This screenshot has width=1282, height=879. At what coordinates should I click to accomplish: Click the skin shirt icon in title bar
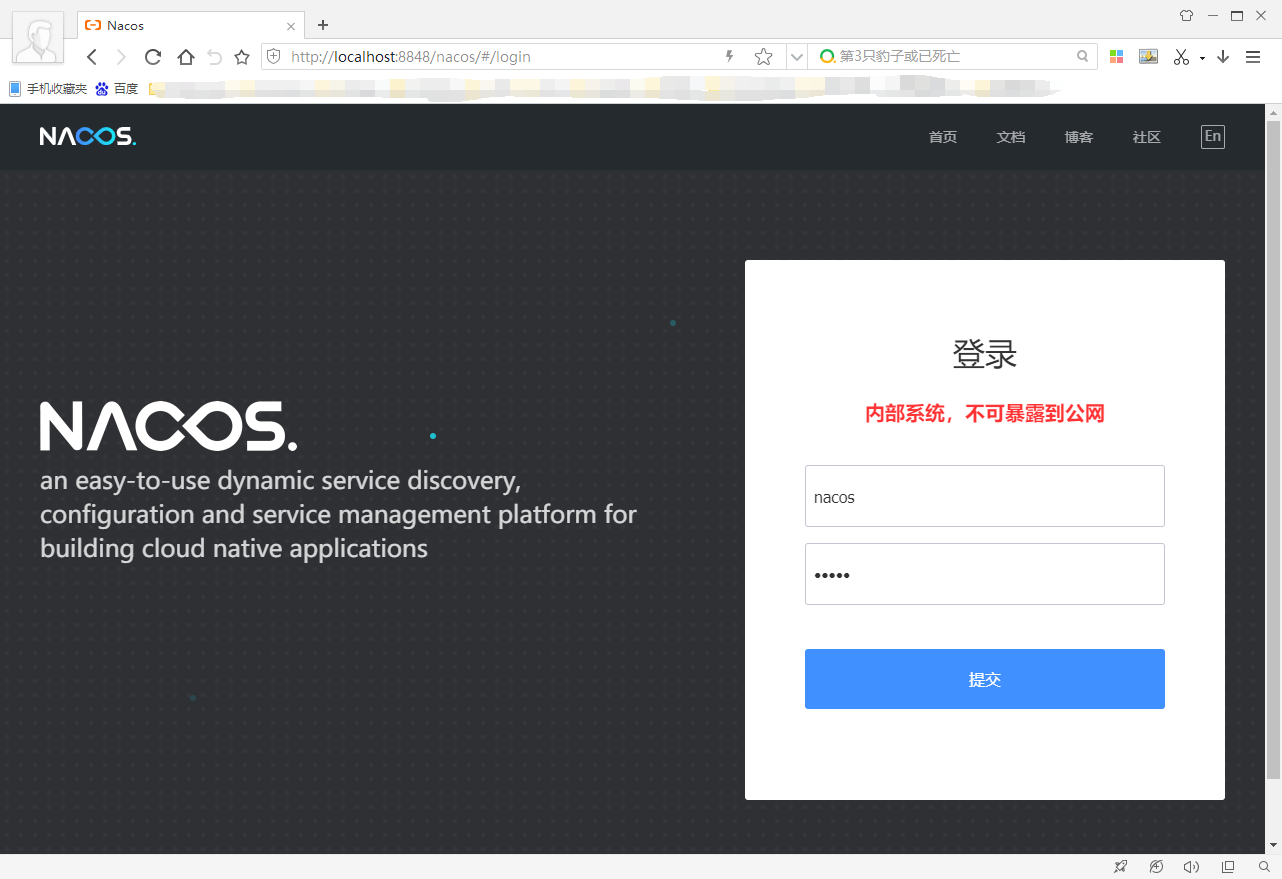1186,16
